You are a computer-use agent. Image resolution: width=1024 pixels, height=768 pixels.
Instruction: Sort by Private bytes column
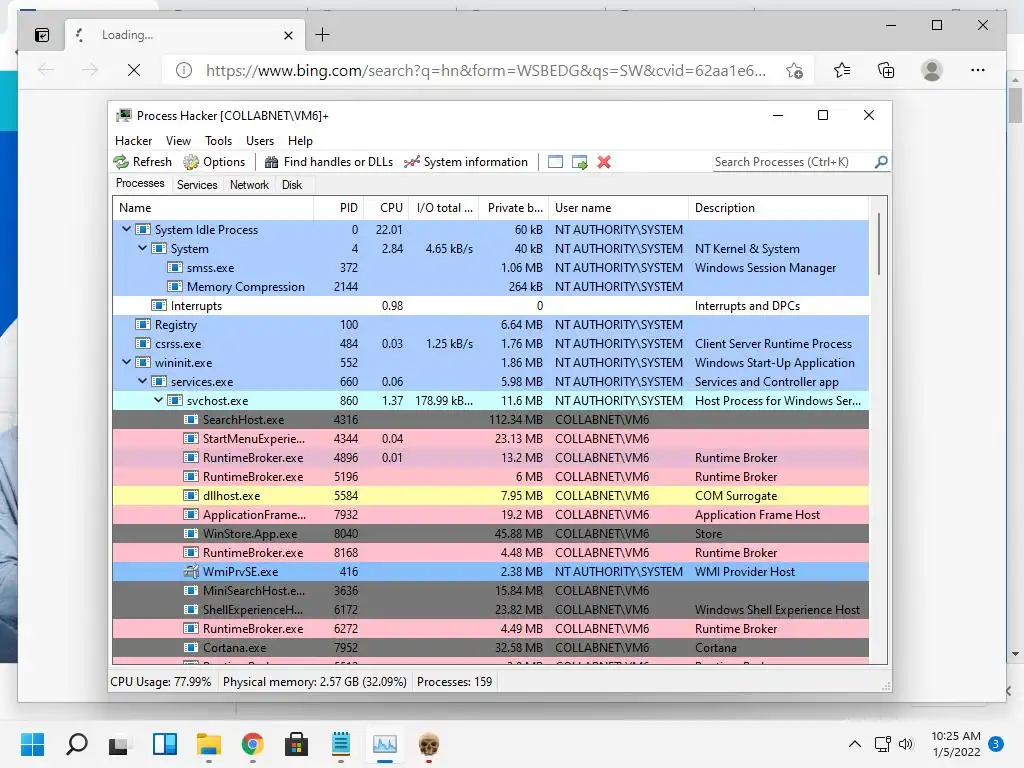click(514, 208)
